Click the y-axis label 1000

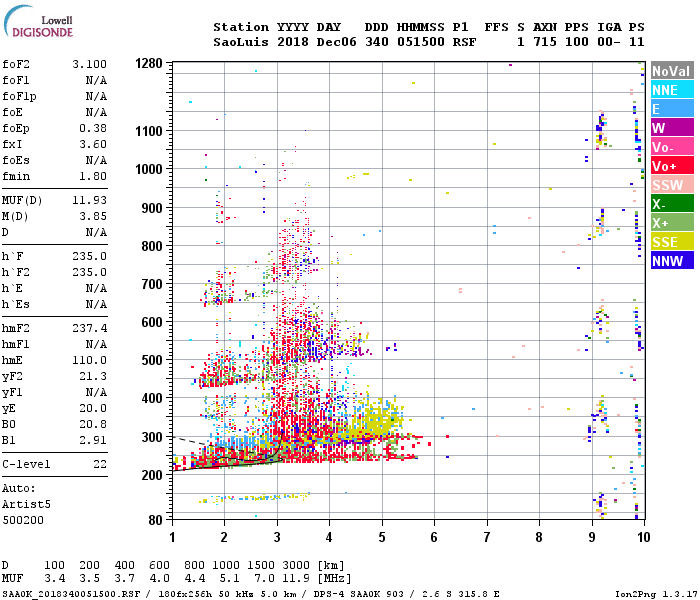point(149,169)
